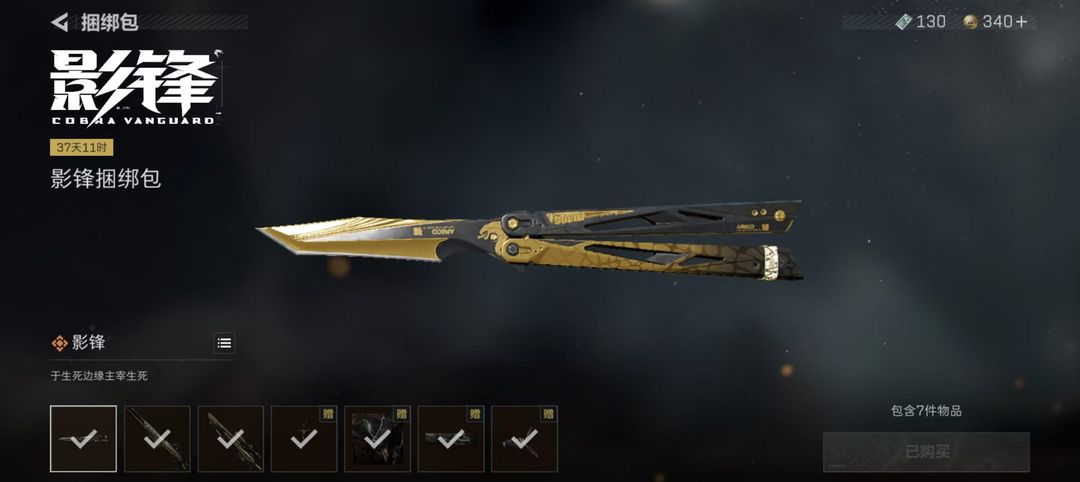Tap the 37天11时 countdown badge
This screenshot has width=1080, height=482.
pos(81,148)
